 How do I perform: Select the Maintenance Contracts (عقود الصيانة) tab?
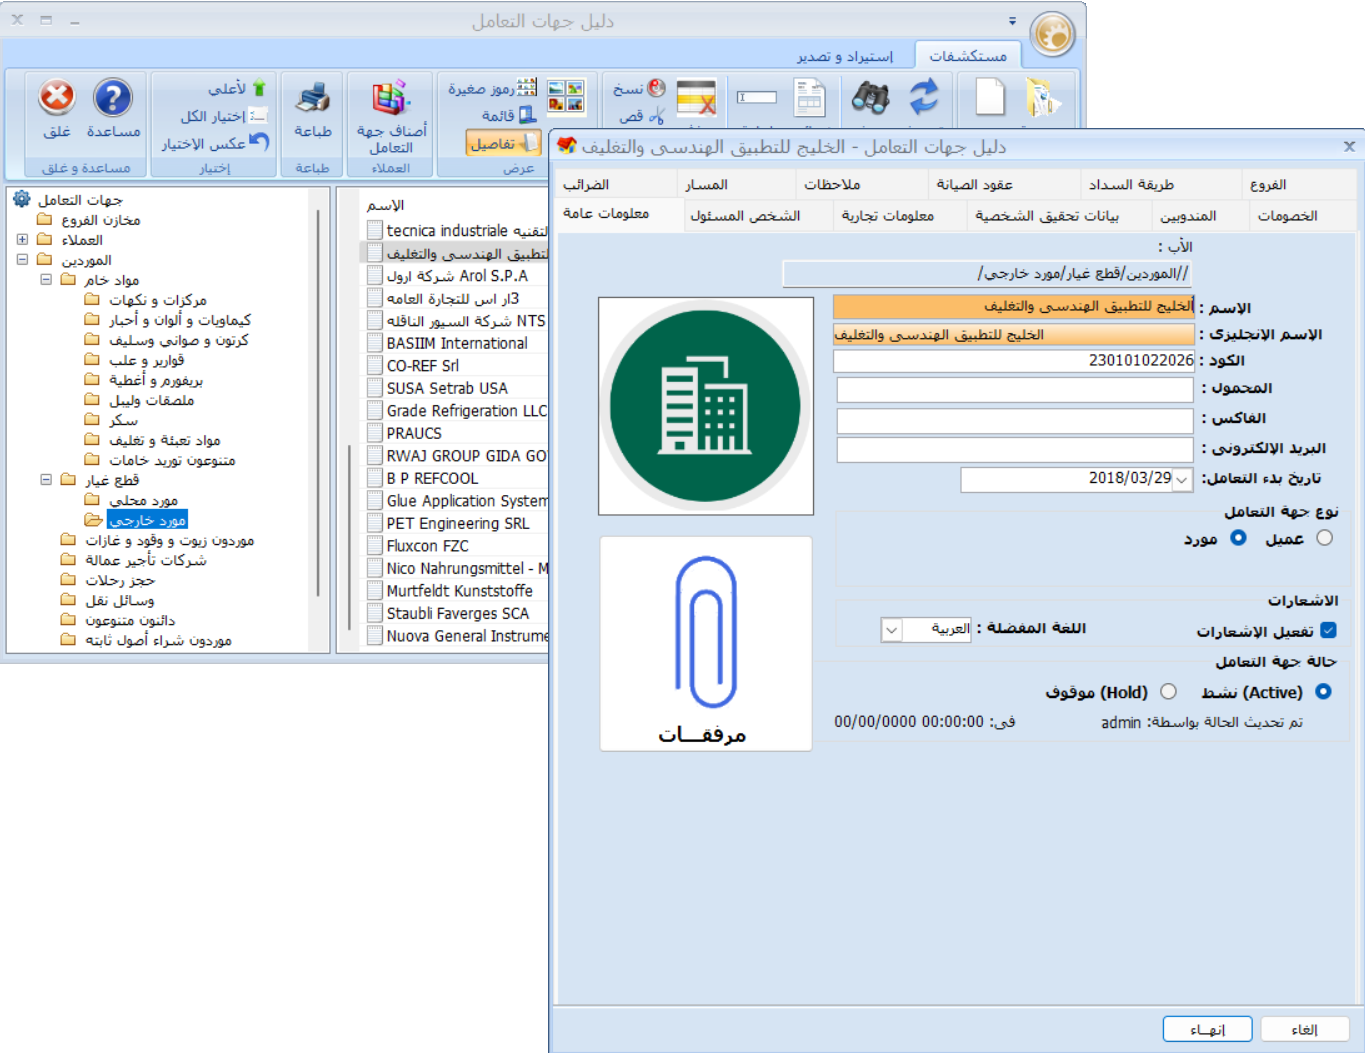975,185
